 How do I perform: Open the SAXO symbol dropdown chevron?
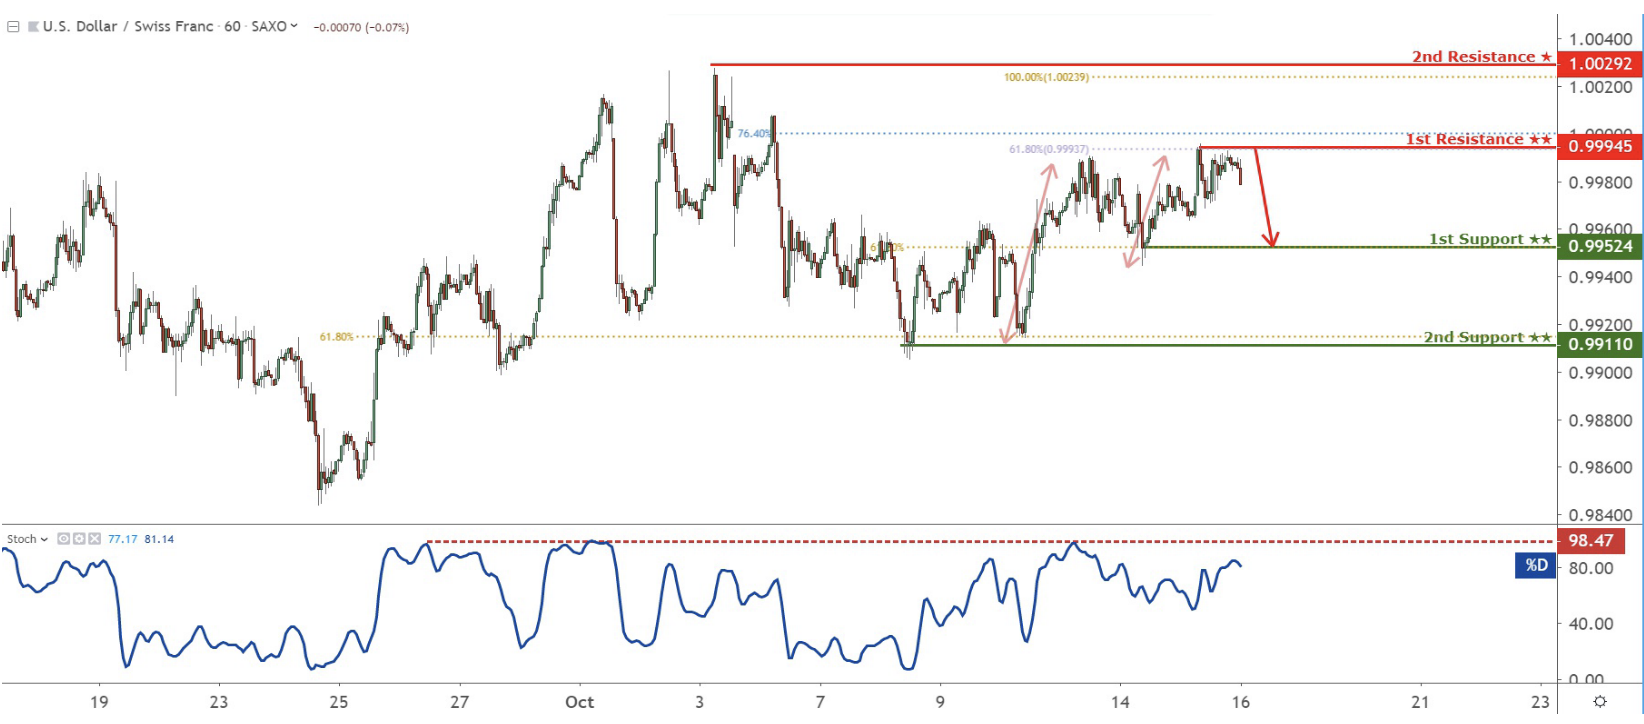pyautogui.click(x=294, y=26)
